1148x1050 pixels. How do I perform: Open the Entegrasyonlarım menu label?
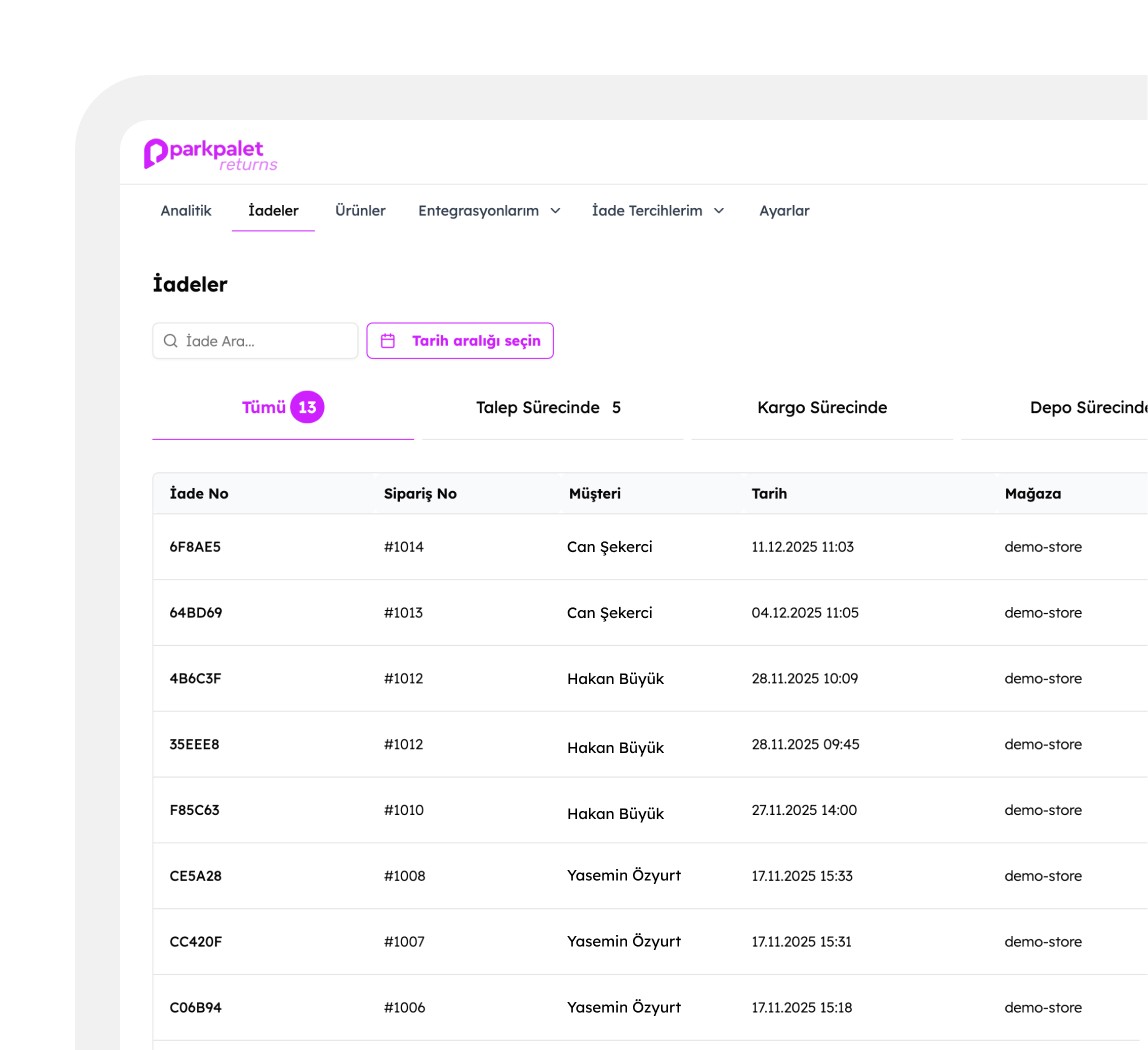[478, 211]
